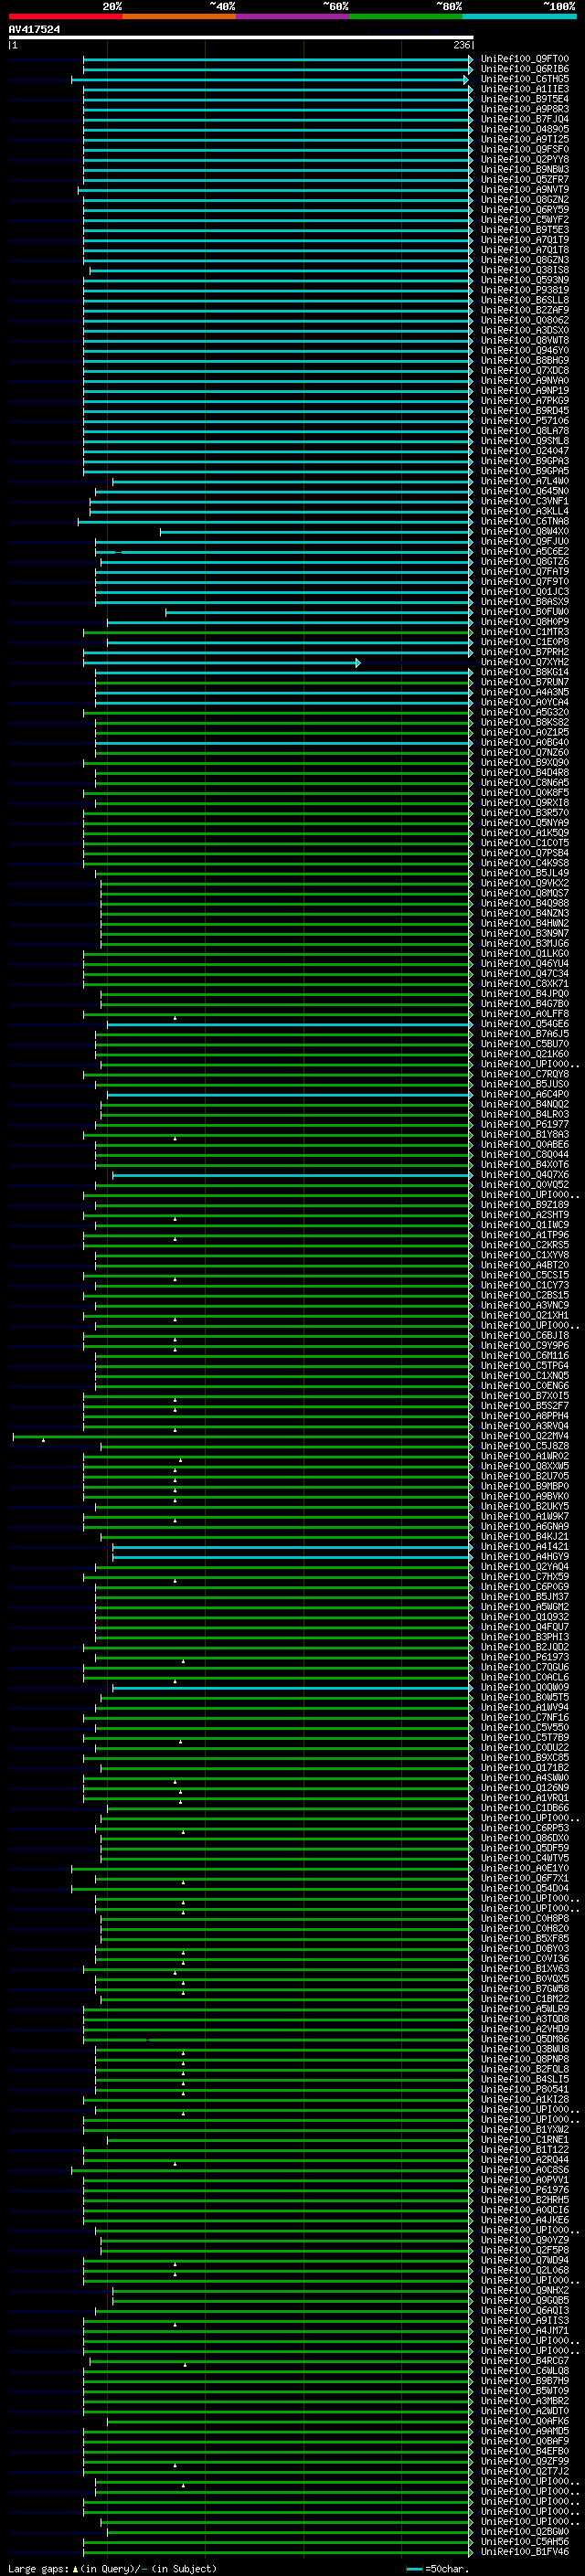Click the short cyan alignment bar for Q7XYM2
Viewport: 585px width, 2576px height.
221,662
